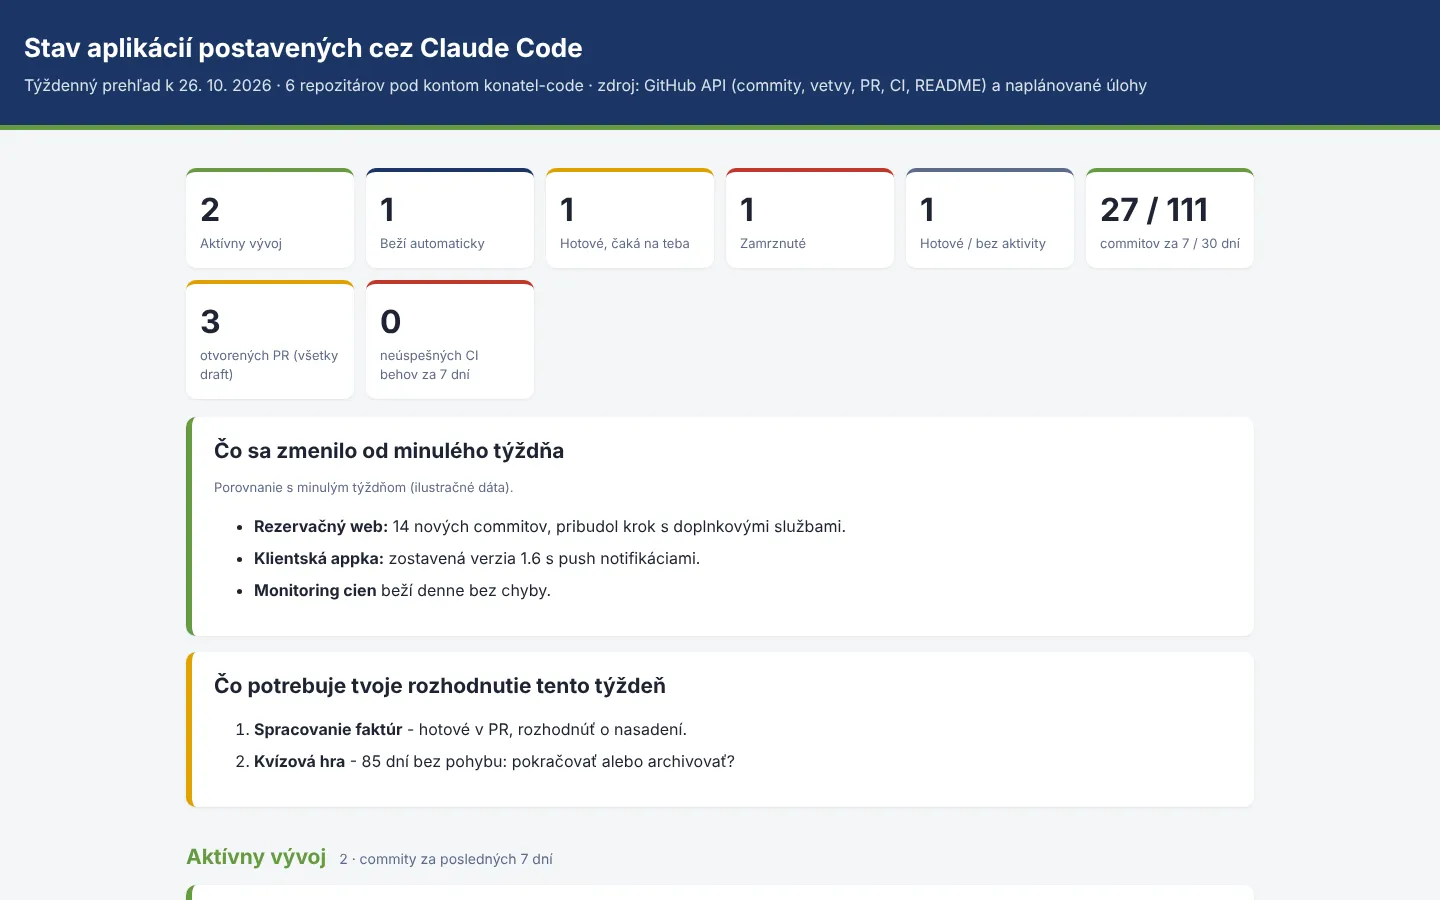Select the subtitle line starting "Týždenný prehľad k 26. 10. 2026"
1440x900 pixels.
click(585, 86)
